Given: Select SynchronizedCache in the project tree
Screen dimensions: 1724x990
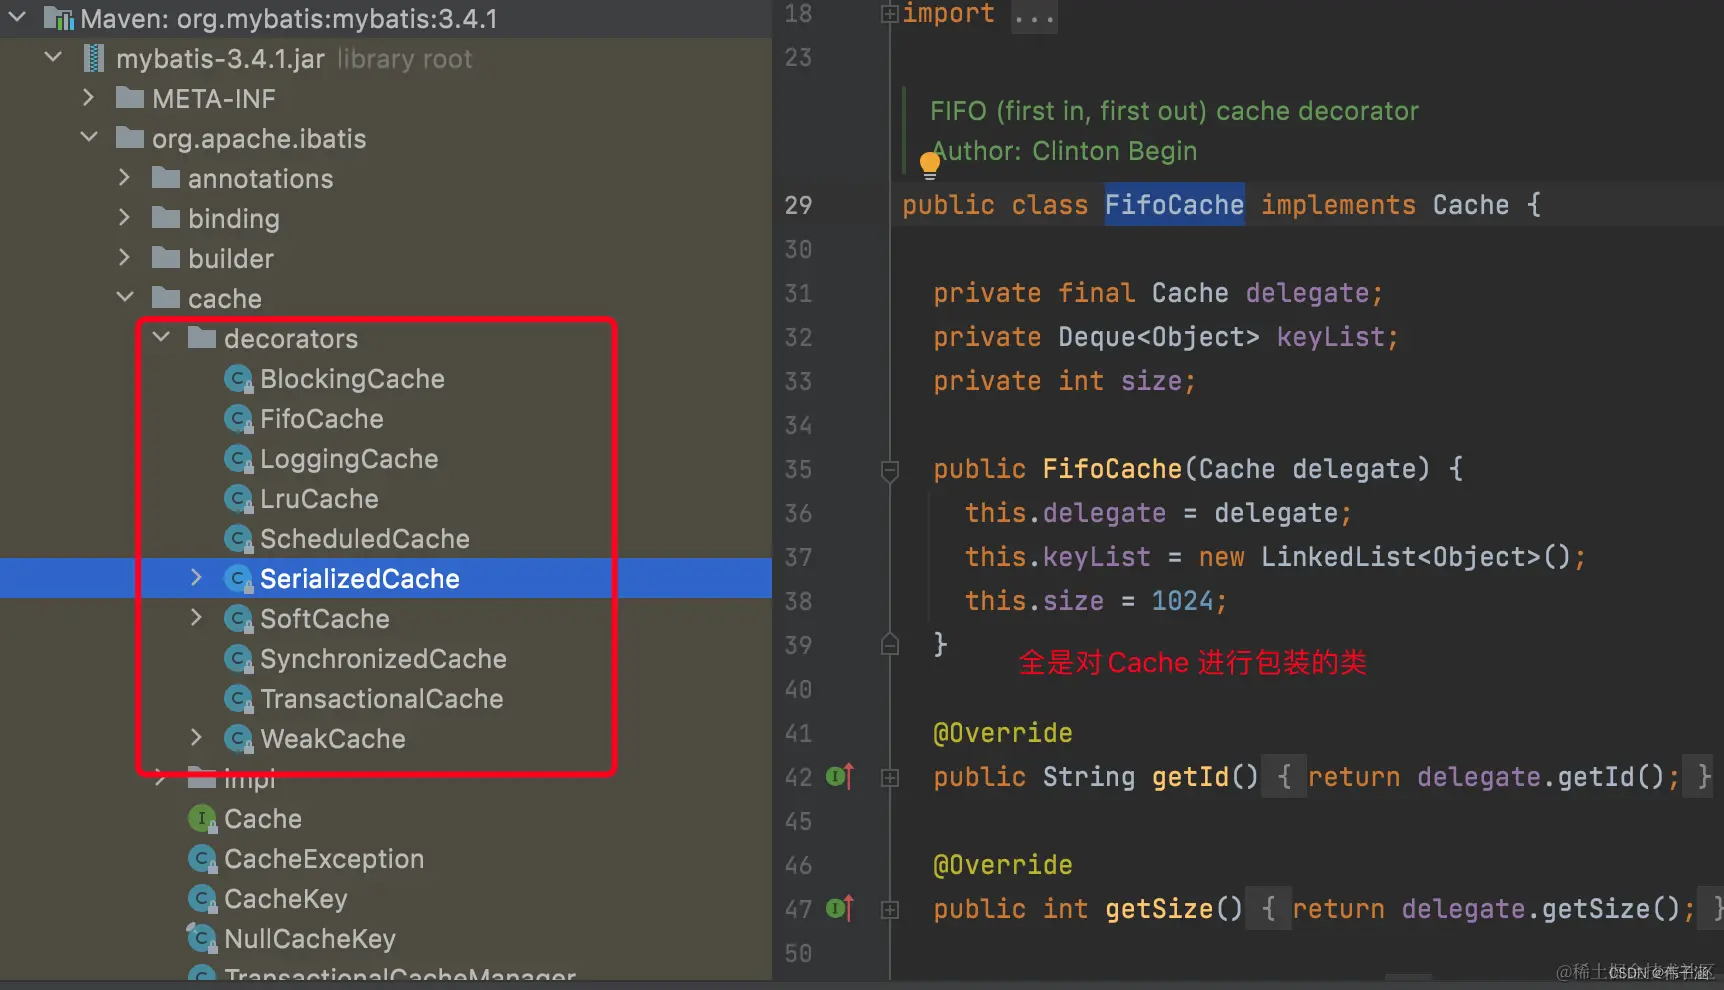Looking at the screenshot, I should (383, 659).
